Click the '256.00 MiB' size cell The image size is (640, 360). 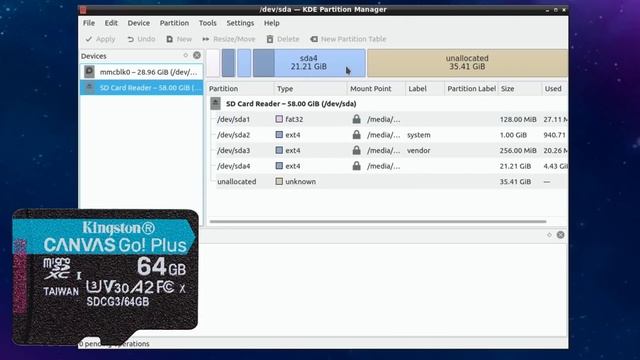click(x=518, y=150)
